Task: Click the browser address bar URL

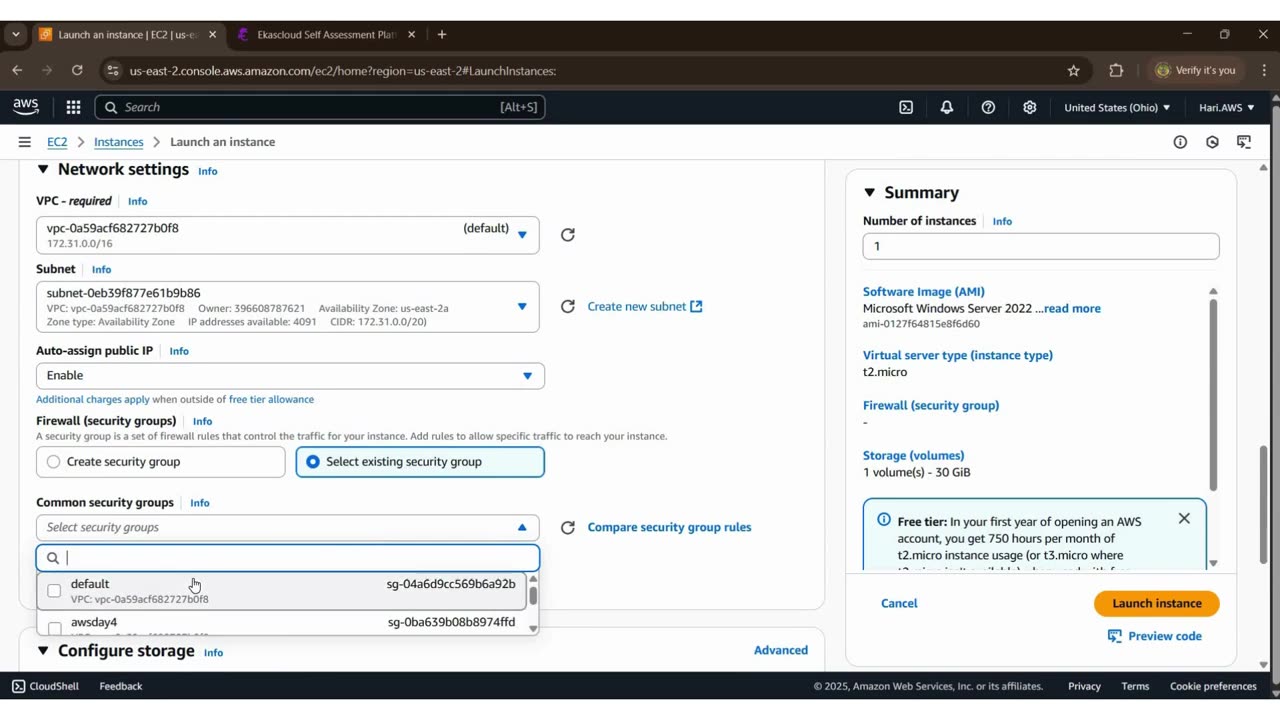Action: tap(343, 71)
